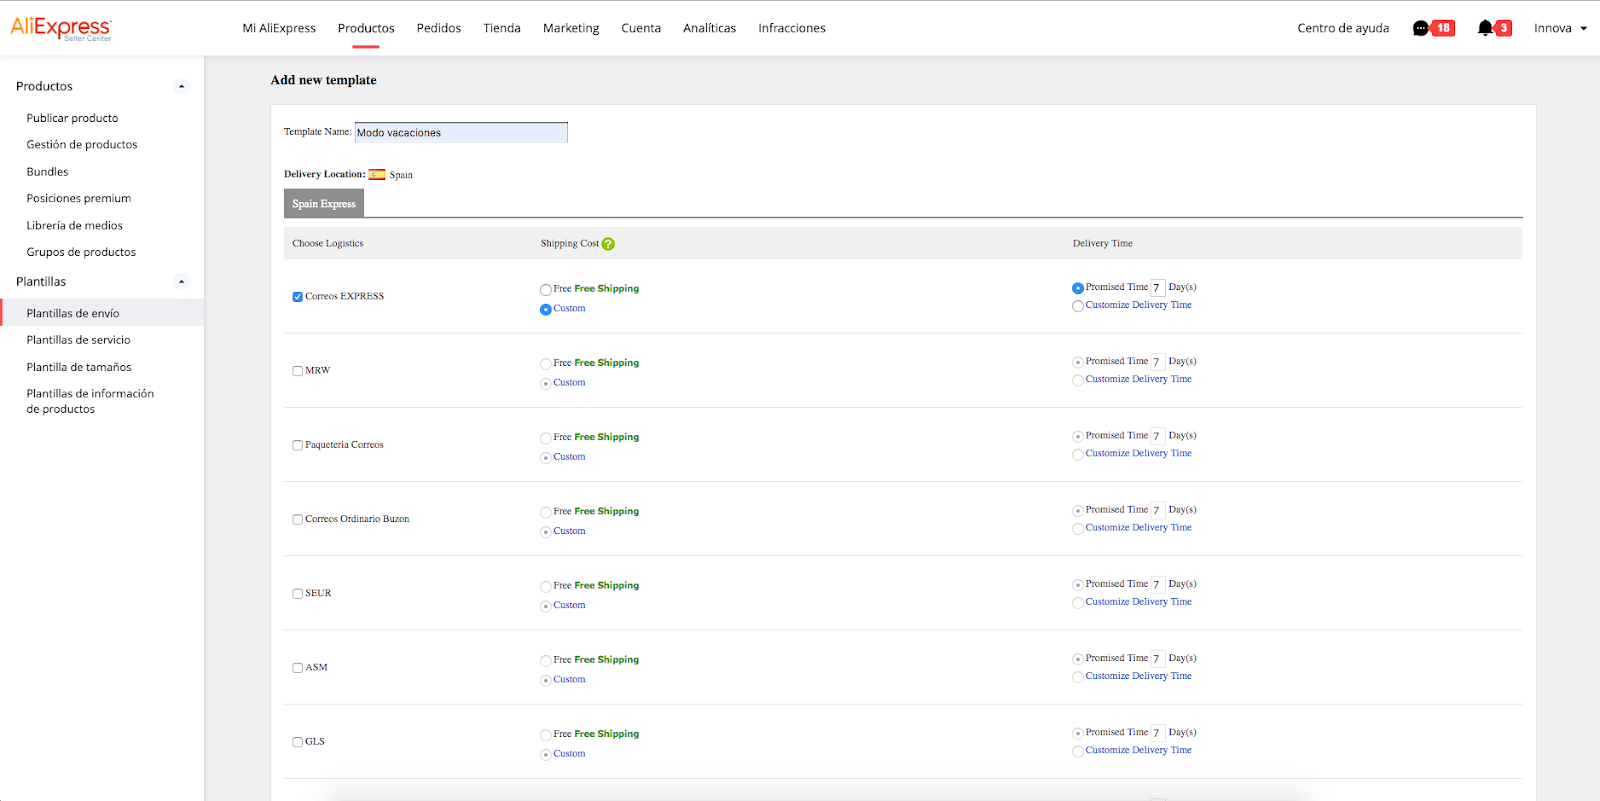Viewport: 1600px width, 801px height.
Task: Click the Shipping Cost help question mark
Action: [608, 244]
